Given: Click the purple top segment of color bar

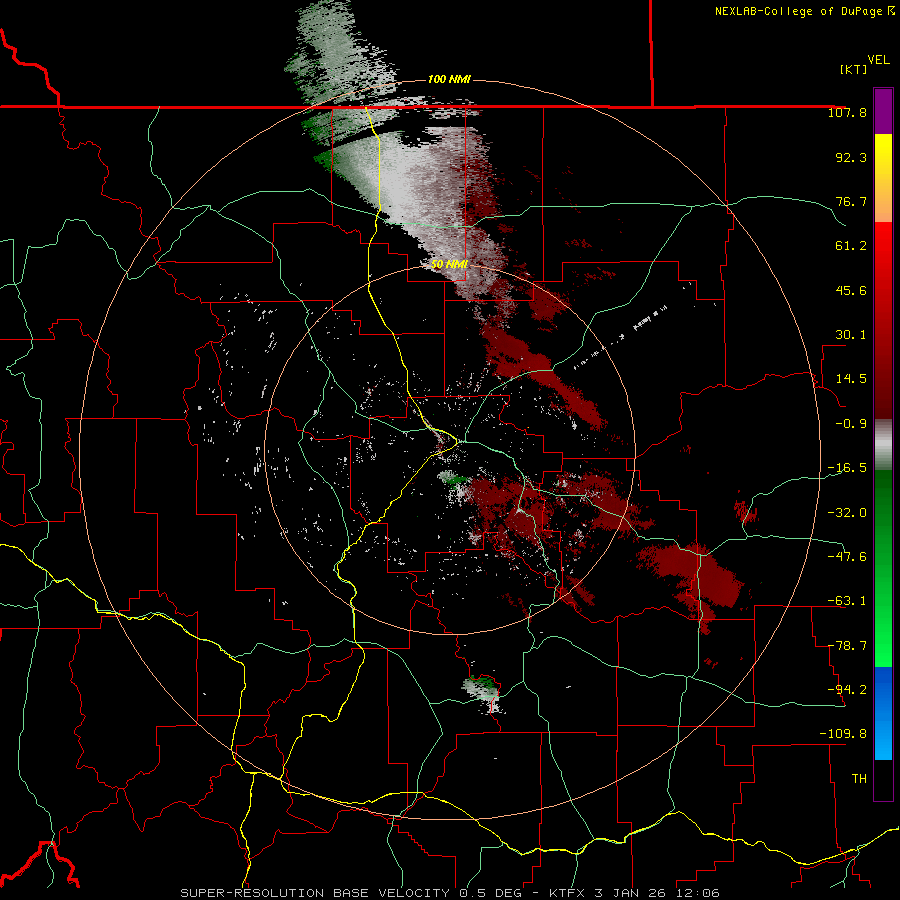Looking at the screenshot, I should click(x=883, y=111).
